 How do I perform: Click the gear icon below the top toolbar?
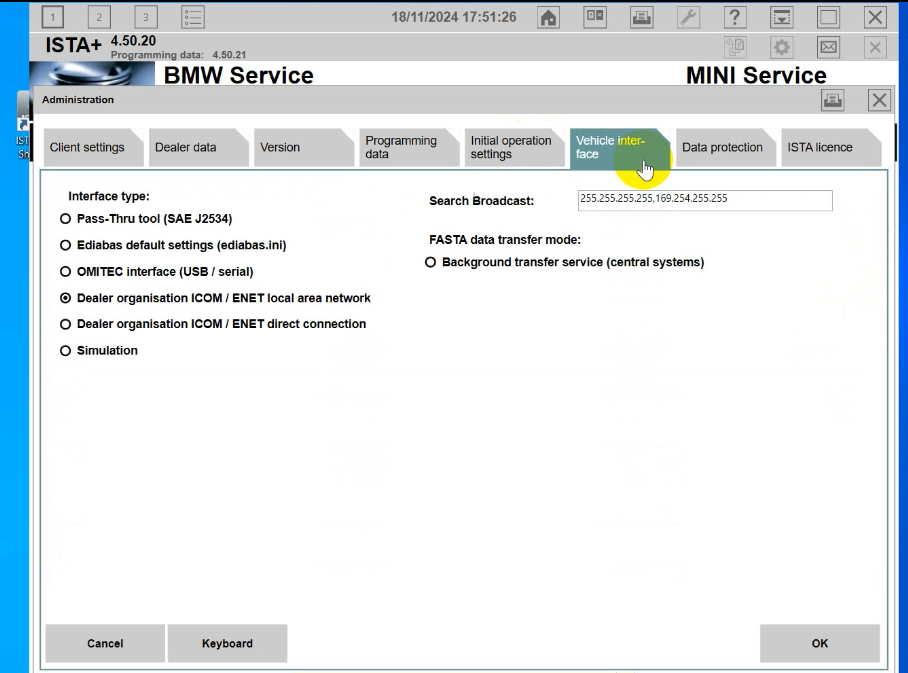[x=782, y=47]
